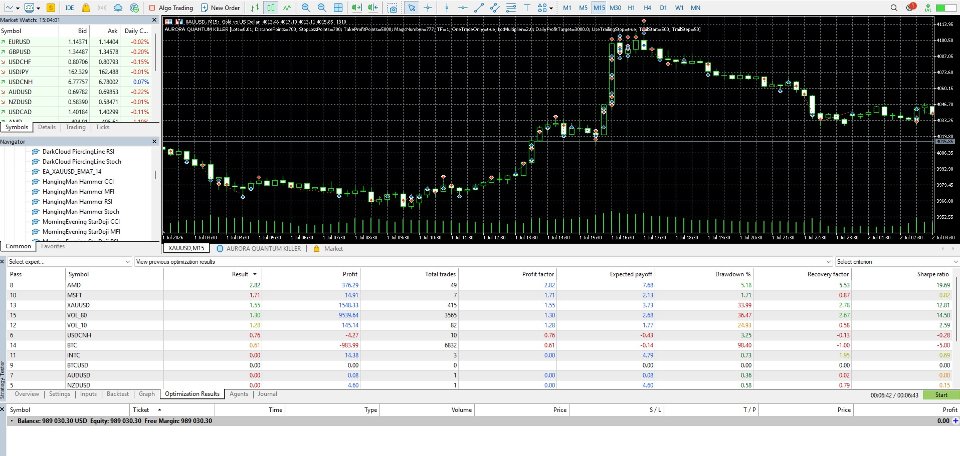The width and height of the screenshot is (960, 456).
Task: Zoom out on the chart
Action: click(321, 8)
